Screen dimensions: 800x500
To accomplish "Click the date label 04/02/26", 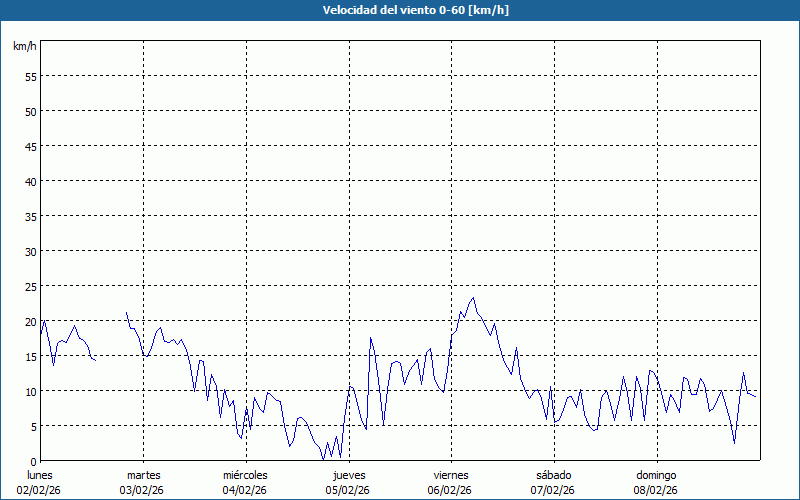I will pos(245,490).
